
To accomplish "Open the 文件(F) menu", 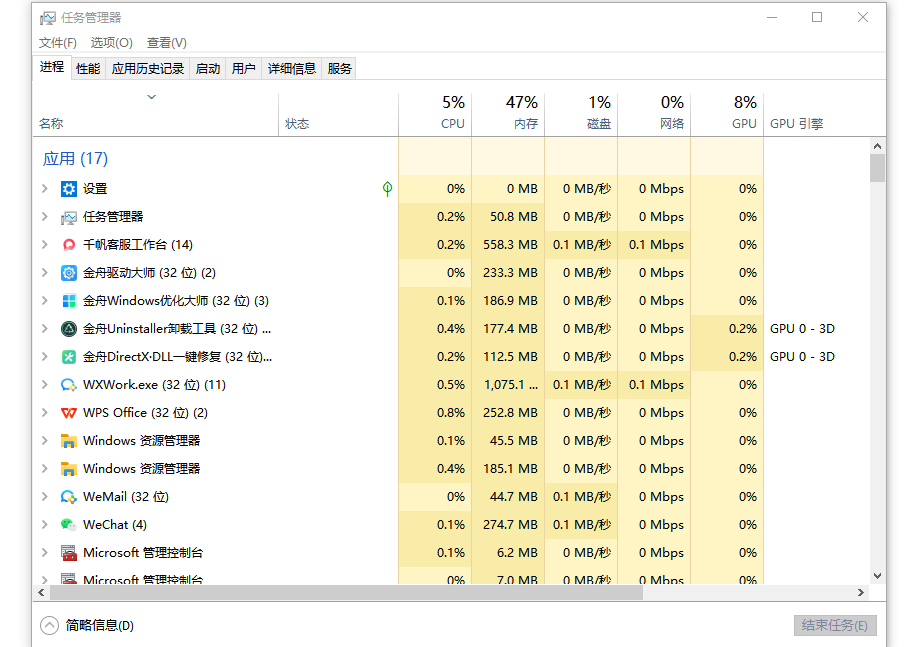I will click(57, 43).
